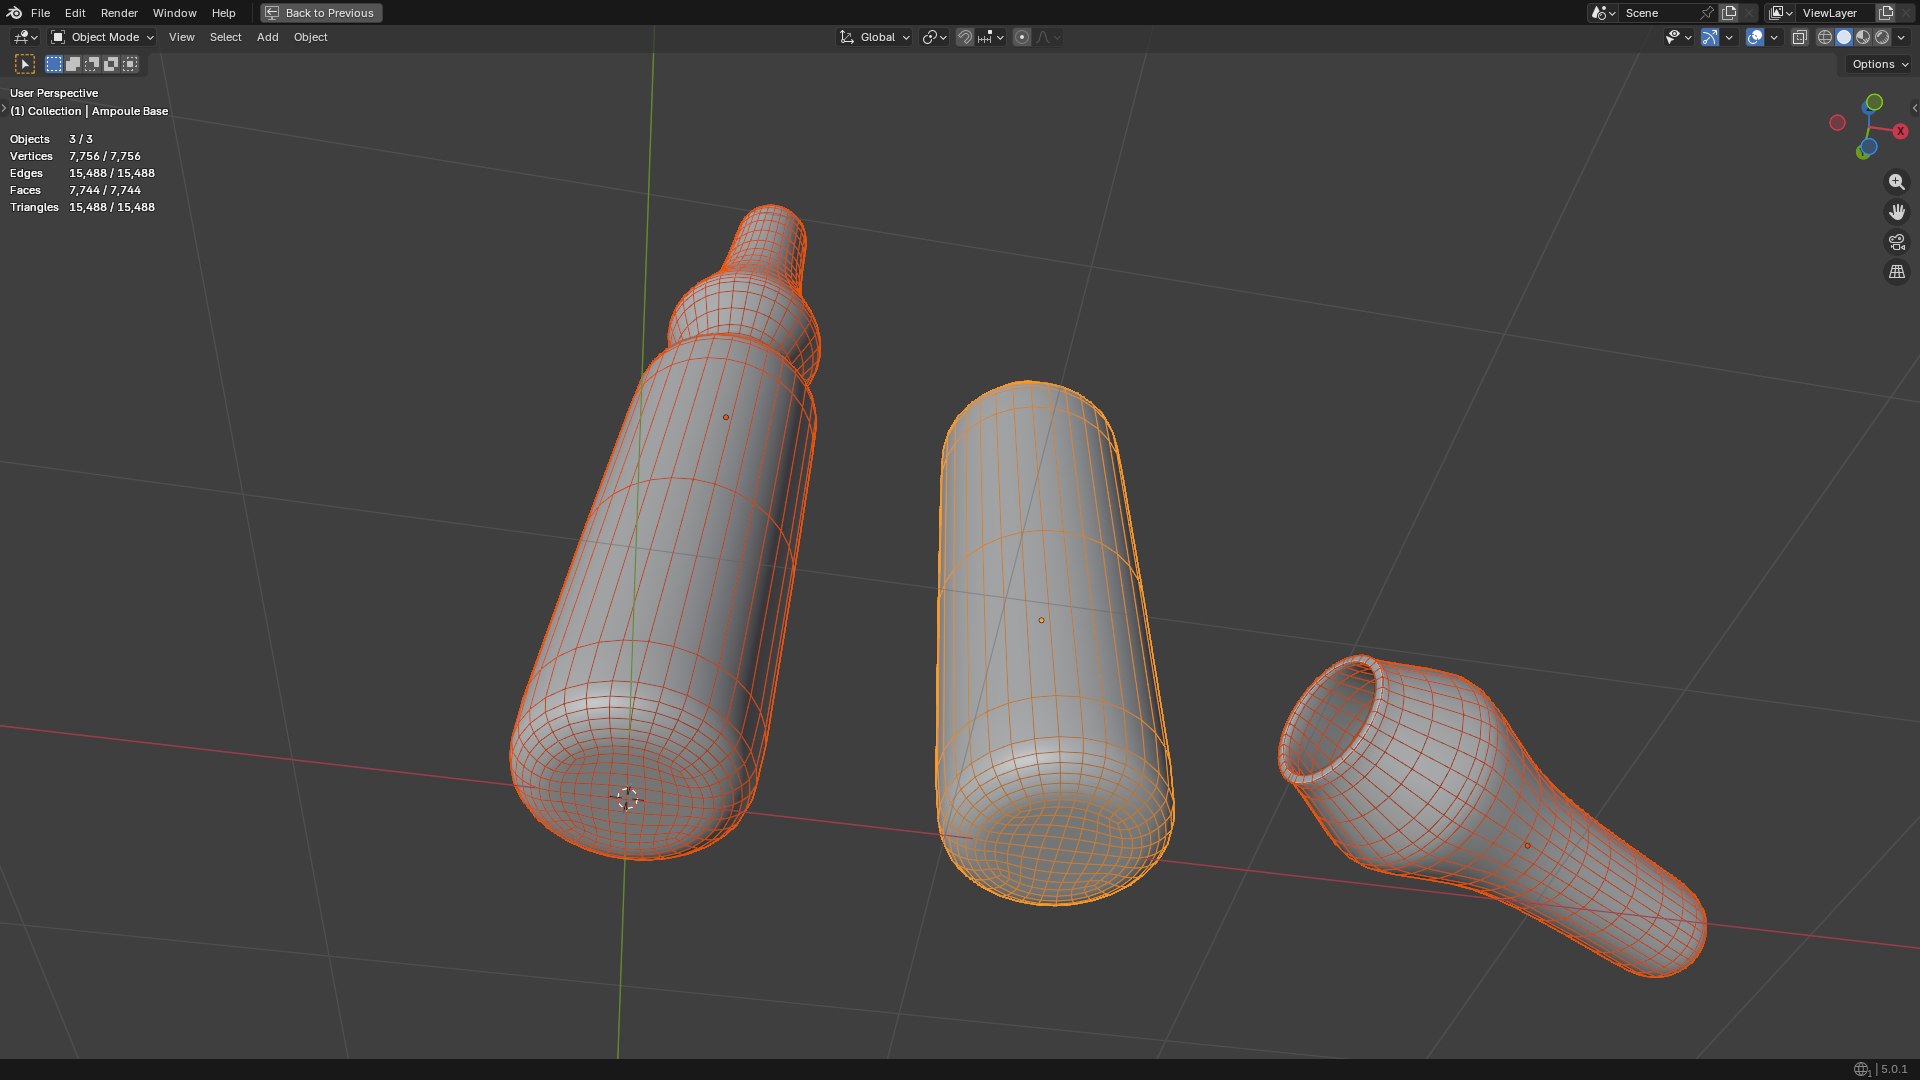Open the viewport Select menu
1920x1080 pixels.
click(225, 37)
